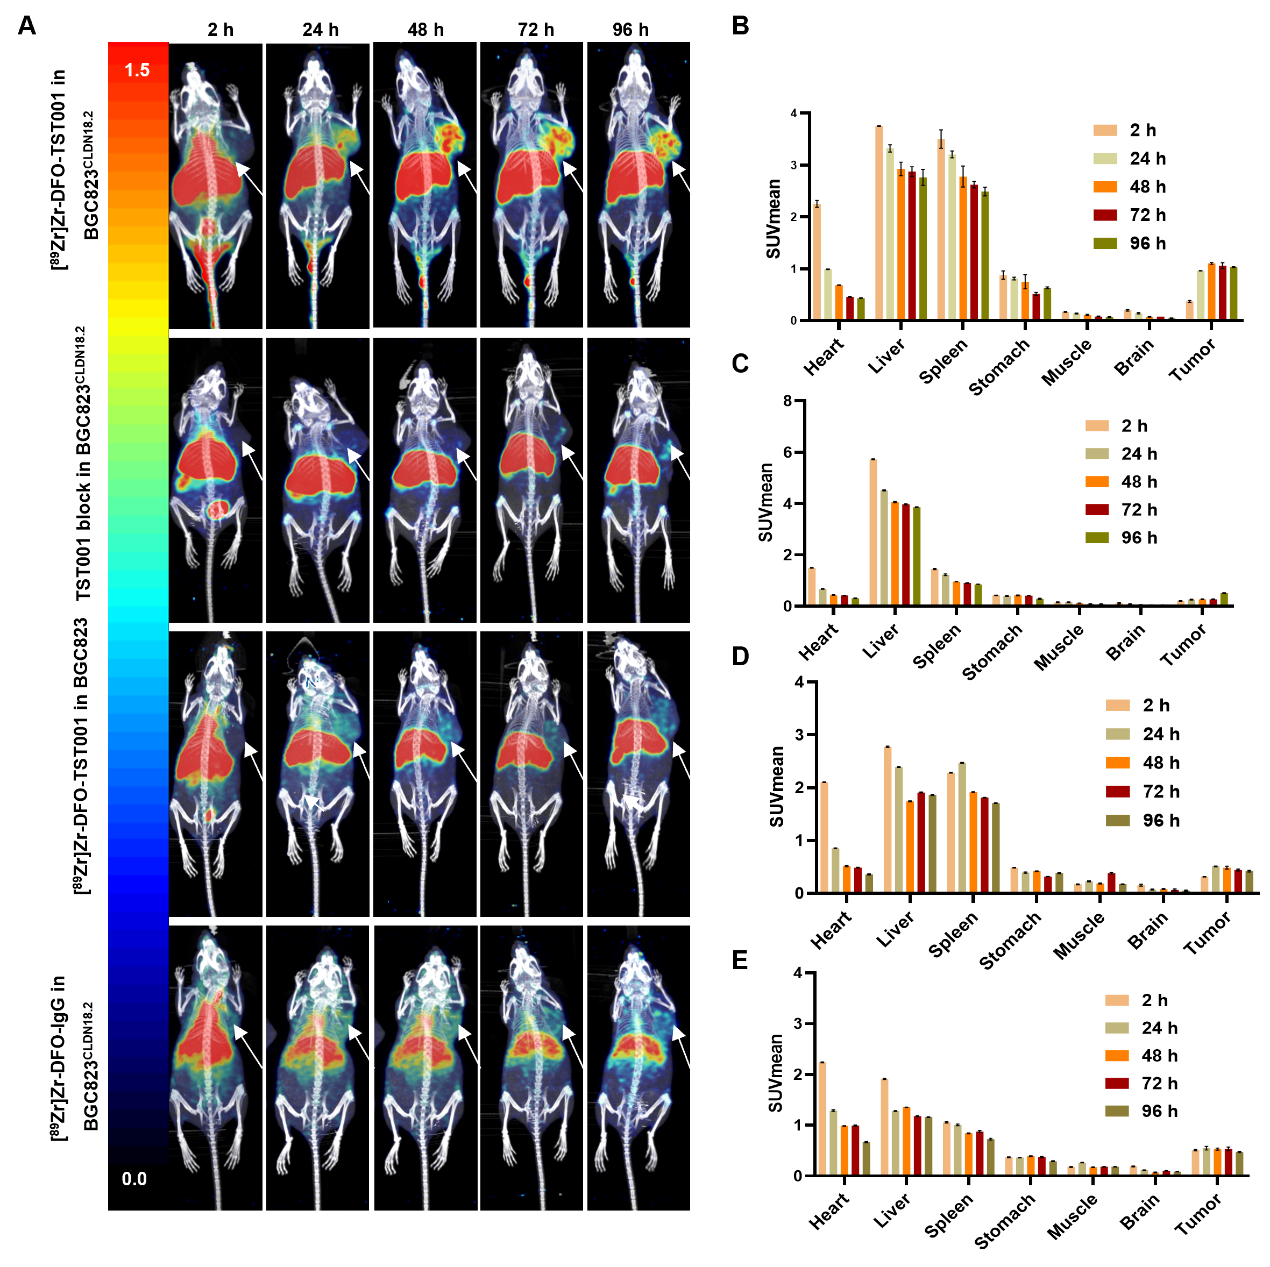This screenshot has height=1267, width=1270.
Task: Open the 96 h mouse scan in IgG row
Action: click(638, 1067)
